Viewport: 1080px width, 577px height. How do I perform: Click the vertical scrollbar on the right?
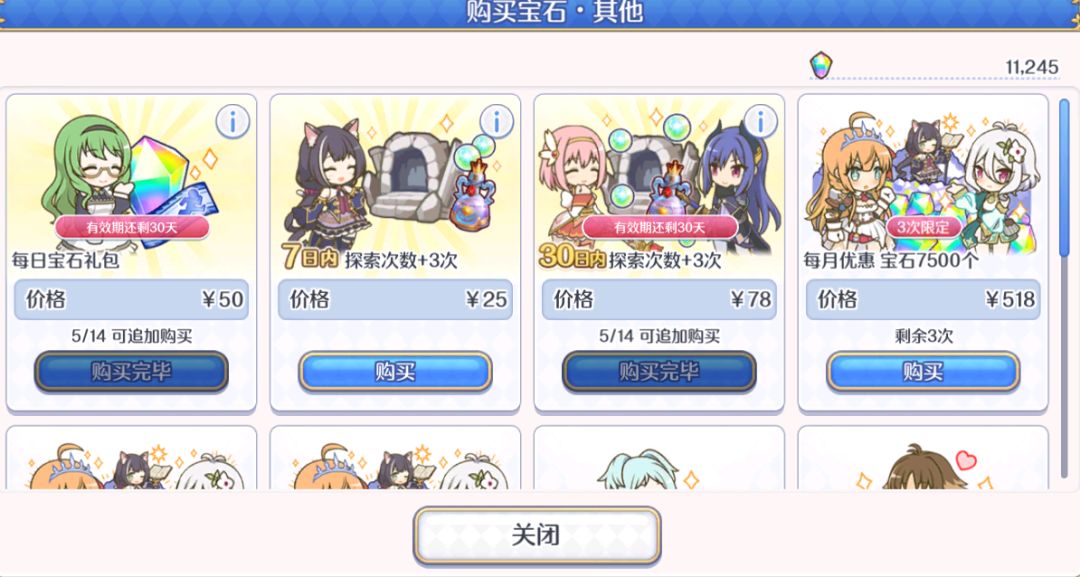point(1064,289)
